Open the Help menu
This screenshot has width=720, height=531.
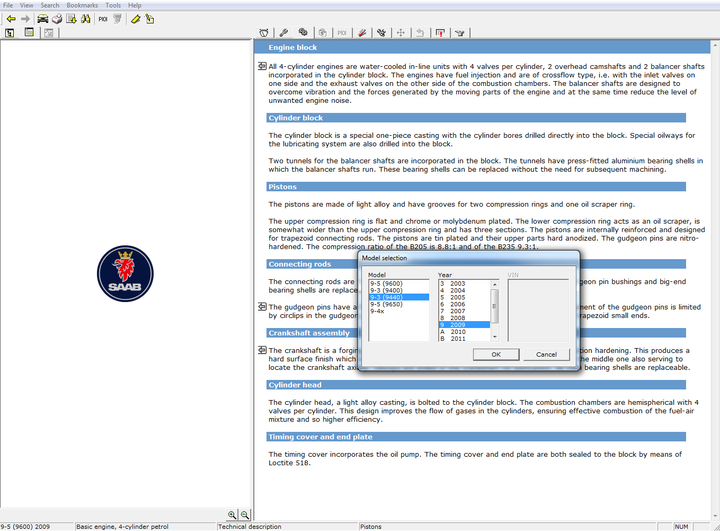135,5
